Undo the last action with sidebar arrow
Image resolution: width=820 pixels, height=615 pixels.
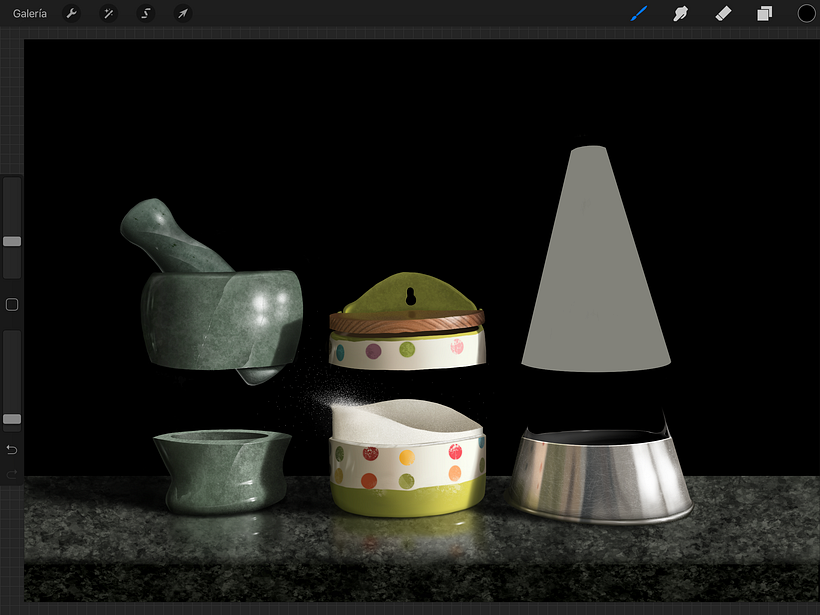coord(12,449)
